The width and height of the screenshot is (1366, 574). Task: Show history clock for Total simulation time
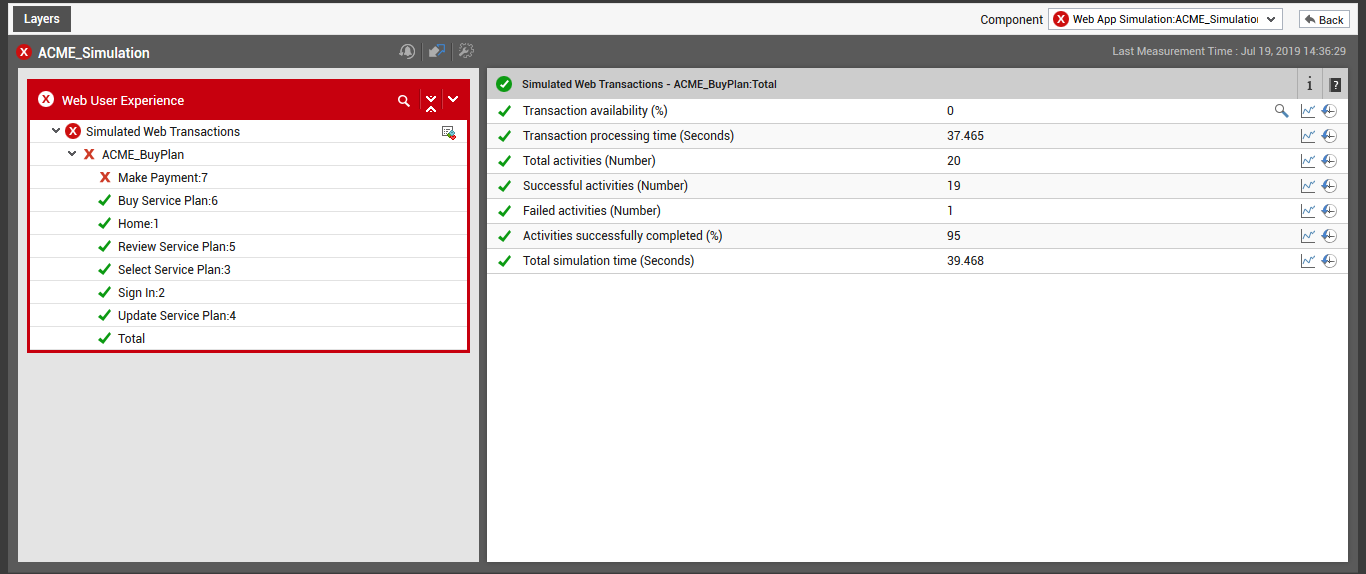1329,261
